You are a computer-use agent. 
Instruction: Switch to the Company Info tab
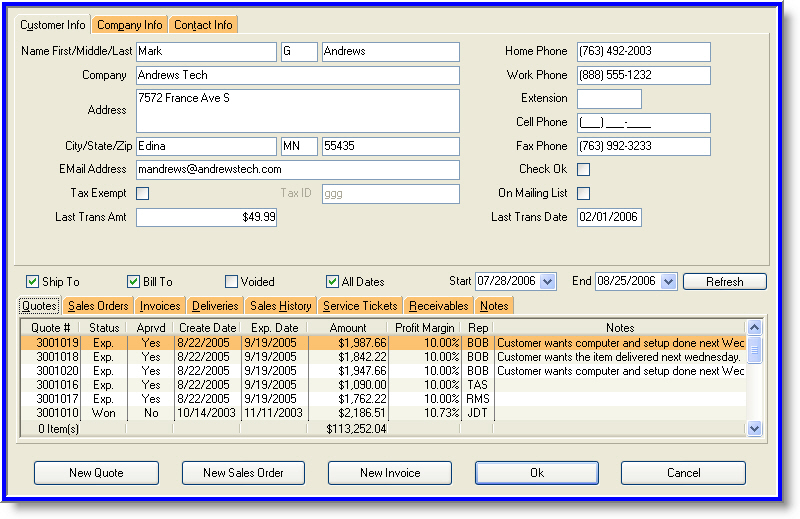tap(130, 25)
